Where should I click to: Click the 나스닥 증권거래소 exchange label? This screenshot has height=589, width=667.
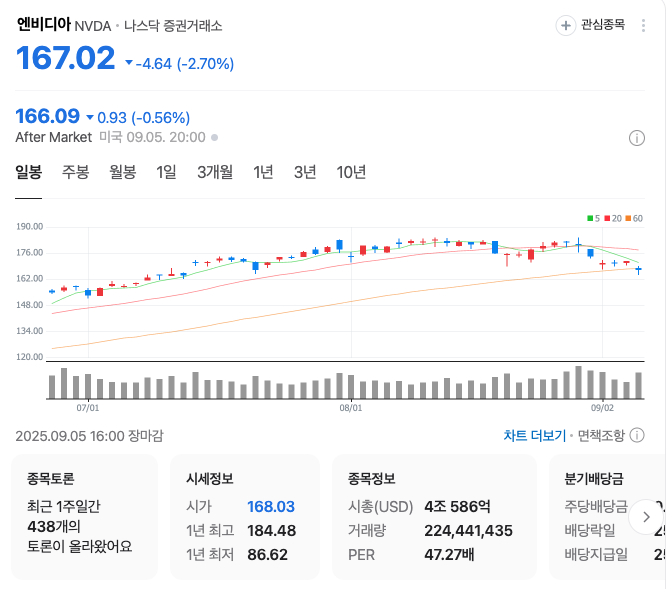173,26
